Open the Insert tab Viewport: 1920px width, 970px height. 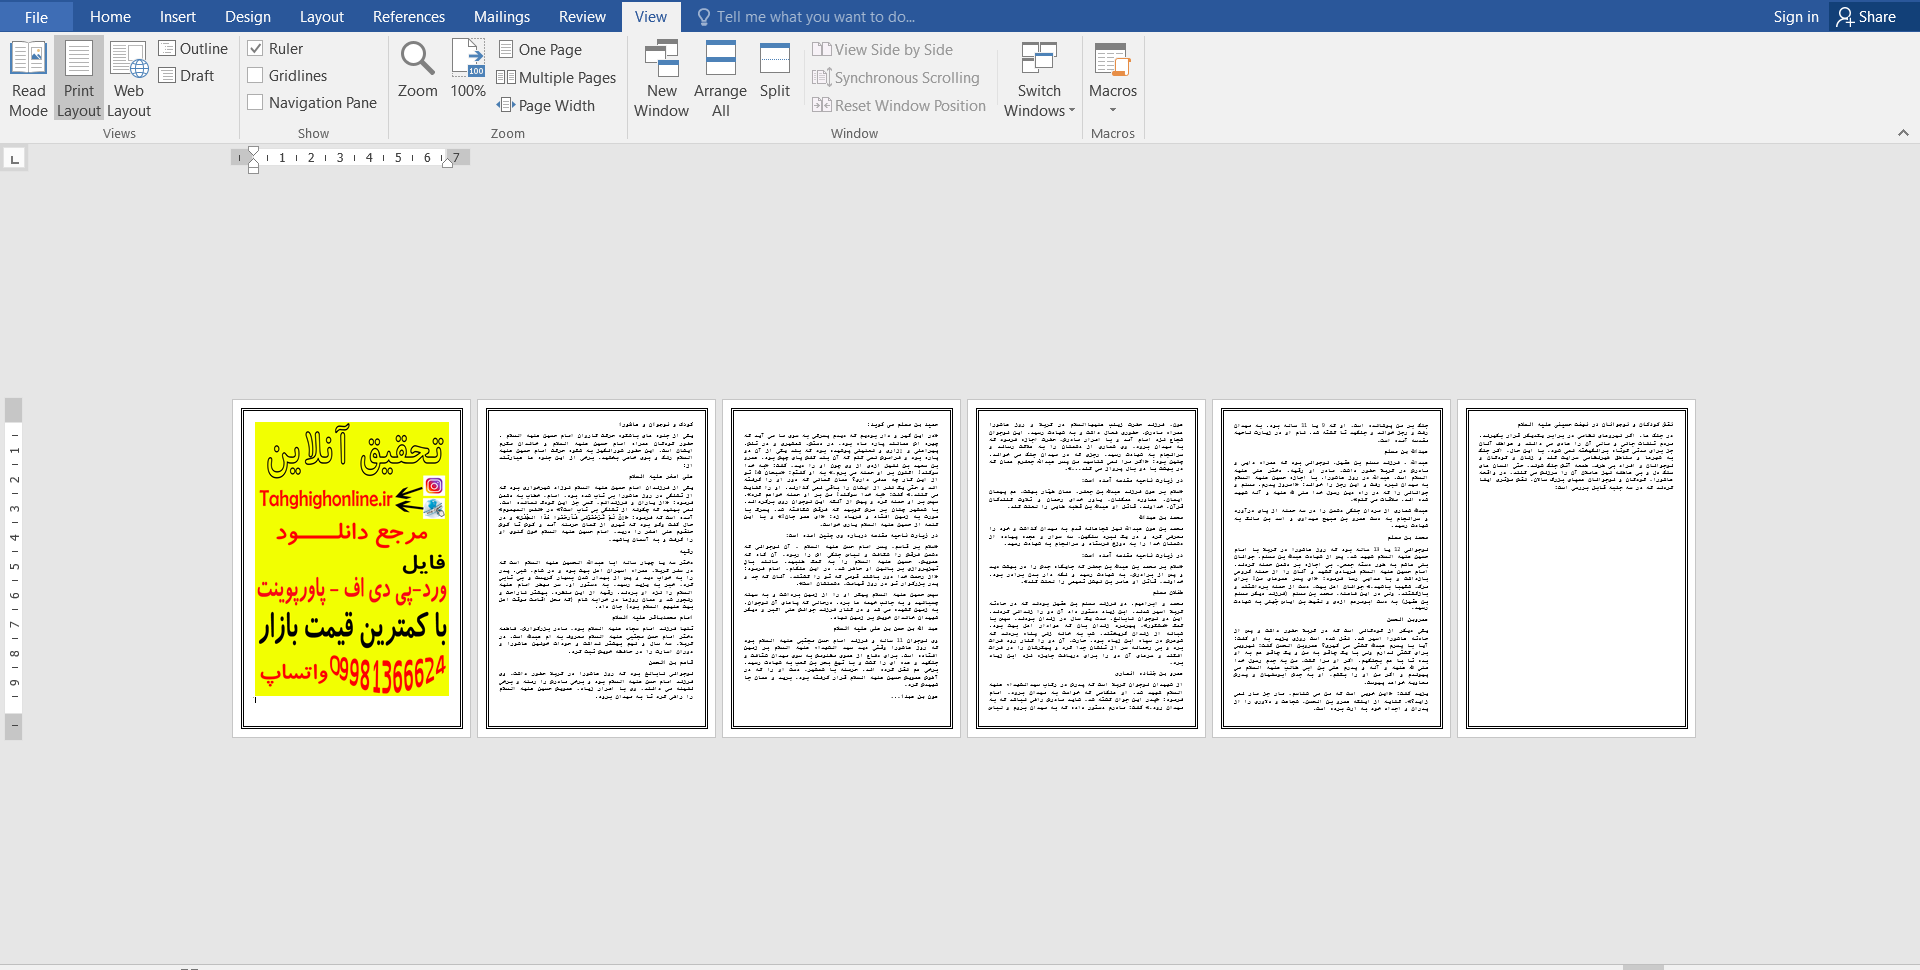click(178, 16)
